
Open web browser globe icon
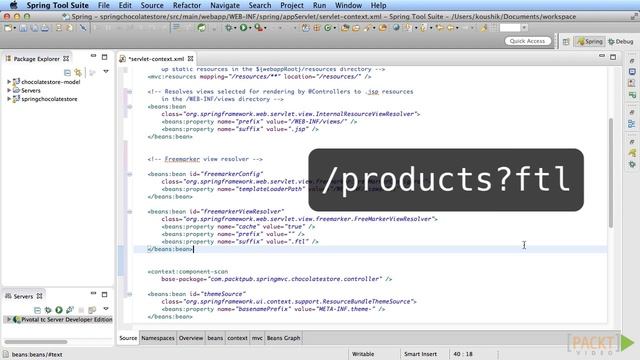coord(396,28)
